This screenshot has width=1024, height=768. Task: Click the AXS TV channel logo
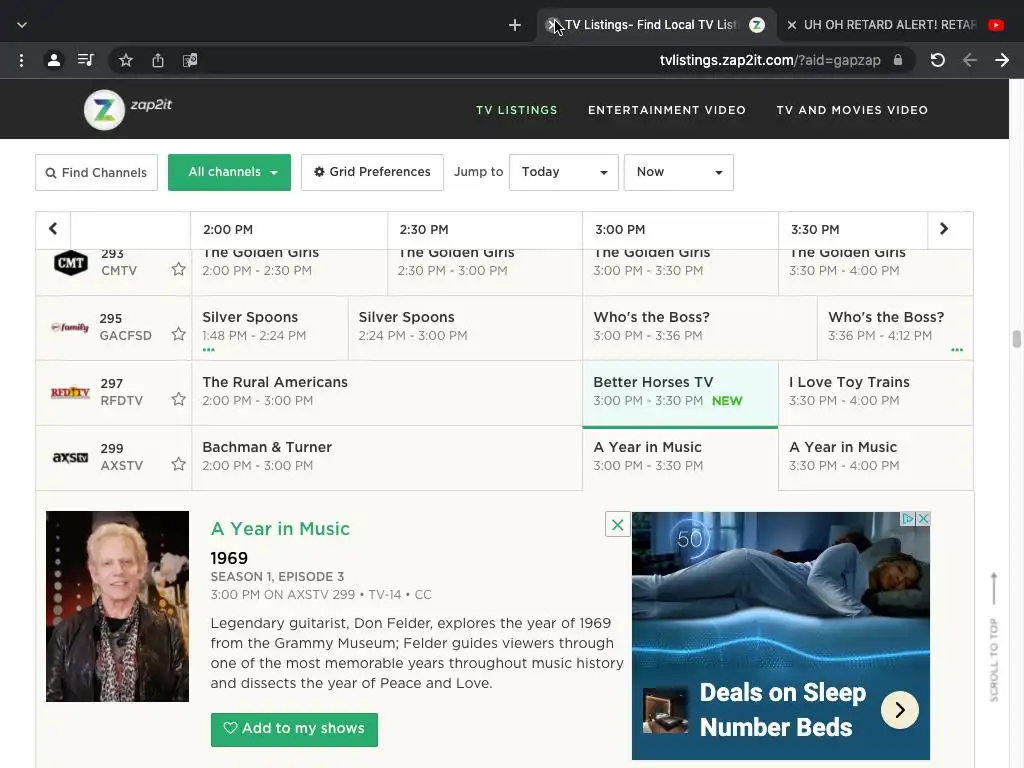70,458
